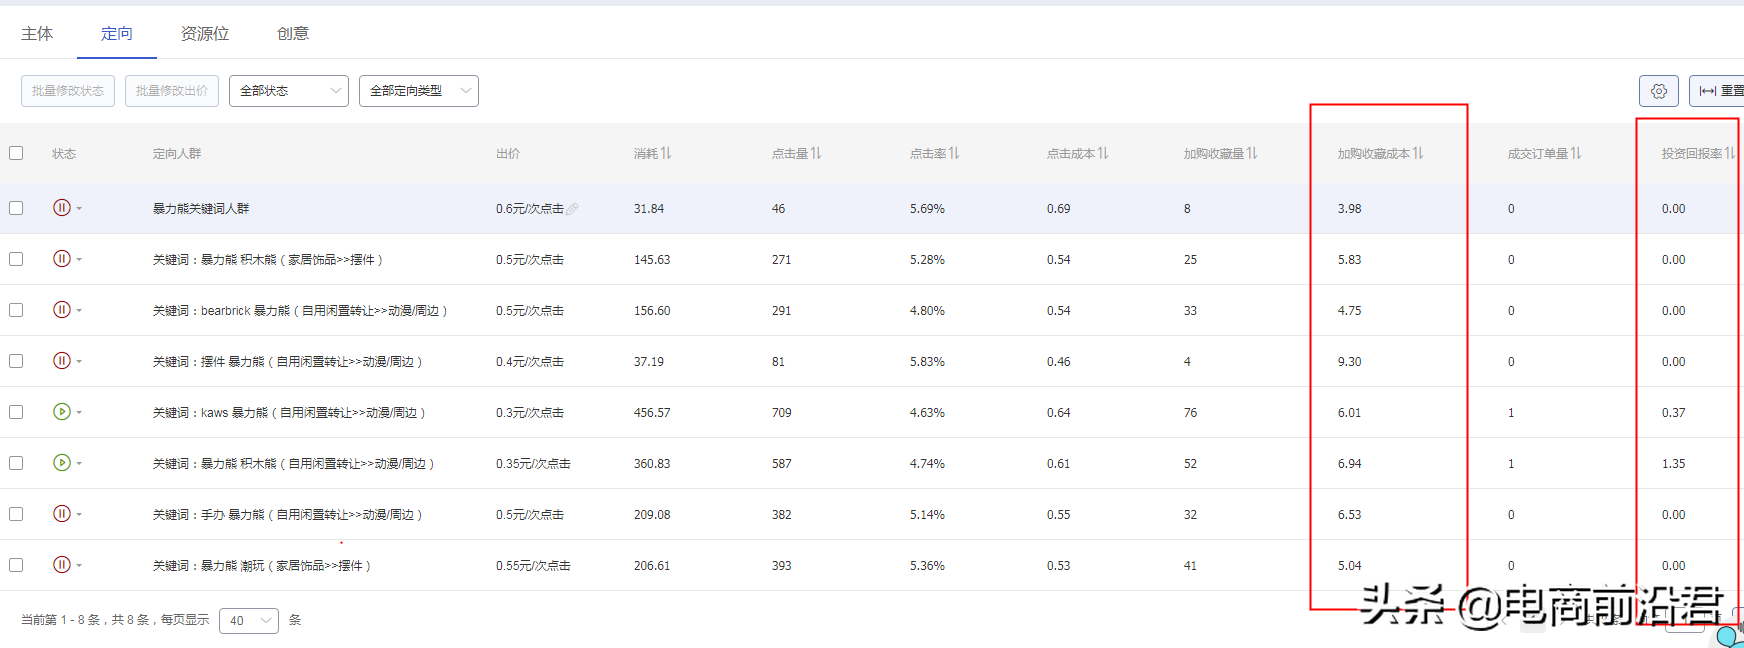Click pause status icon for 暴力熊关键词人群 row
The height and width of the screenshot is (648, 1744).
pyautogui.click(x=62, y=208)
